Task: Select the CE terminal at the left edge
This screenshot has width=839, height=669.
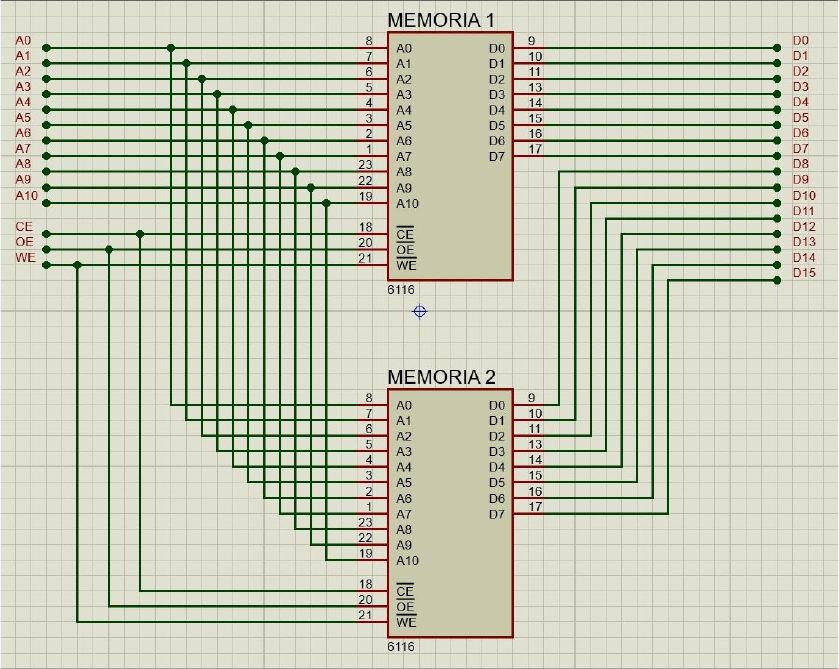Action: [x=24, y=227]
